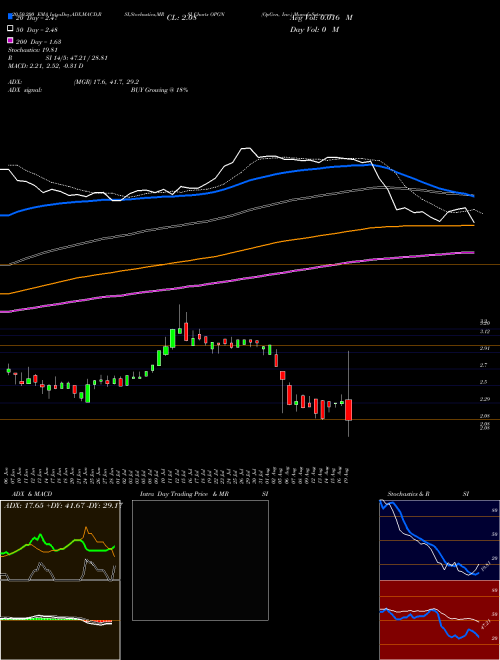The image size is (500, 660).
Task: Click the 'BUY Growing @ 18%' signal text
Action: (159, 90)
